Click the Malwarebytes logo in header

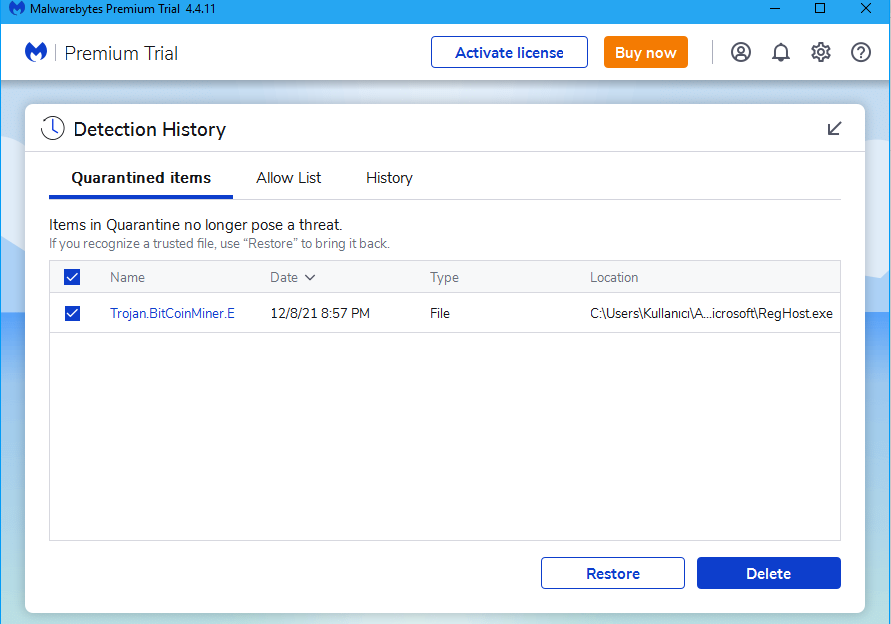36,52
